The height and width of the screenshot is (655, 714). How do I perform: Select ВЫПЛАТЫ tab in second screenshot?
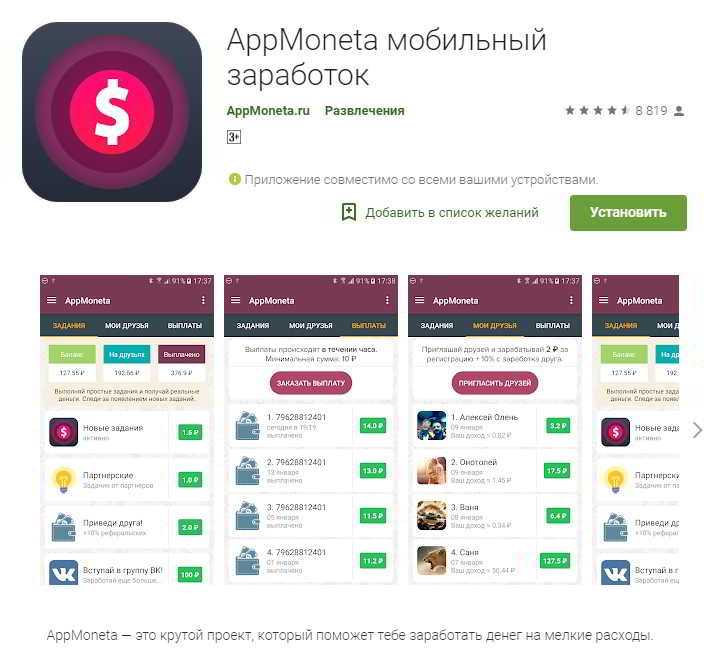tap(369, 326)
